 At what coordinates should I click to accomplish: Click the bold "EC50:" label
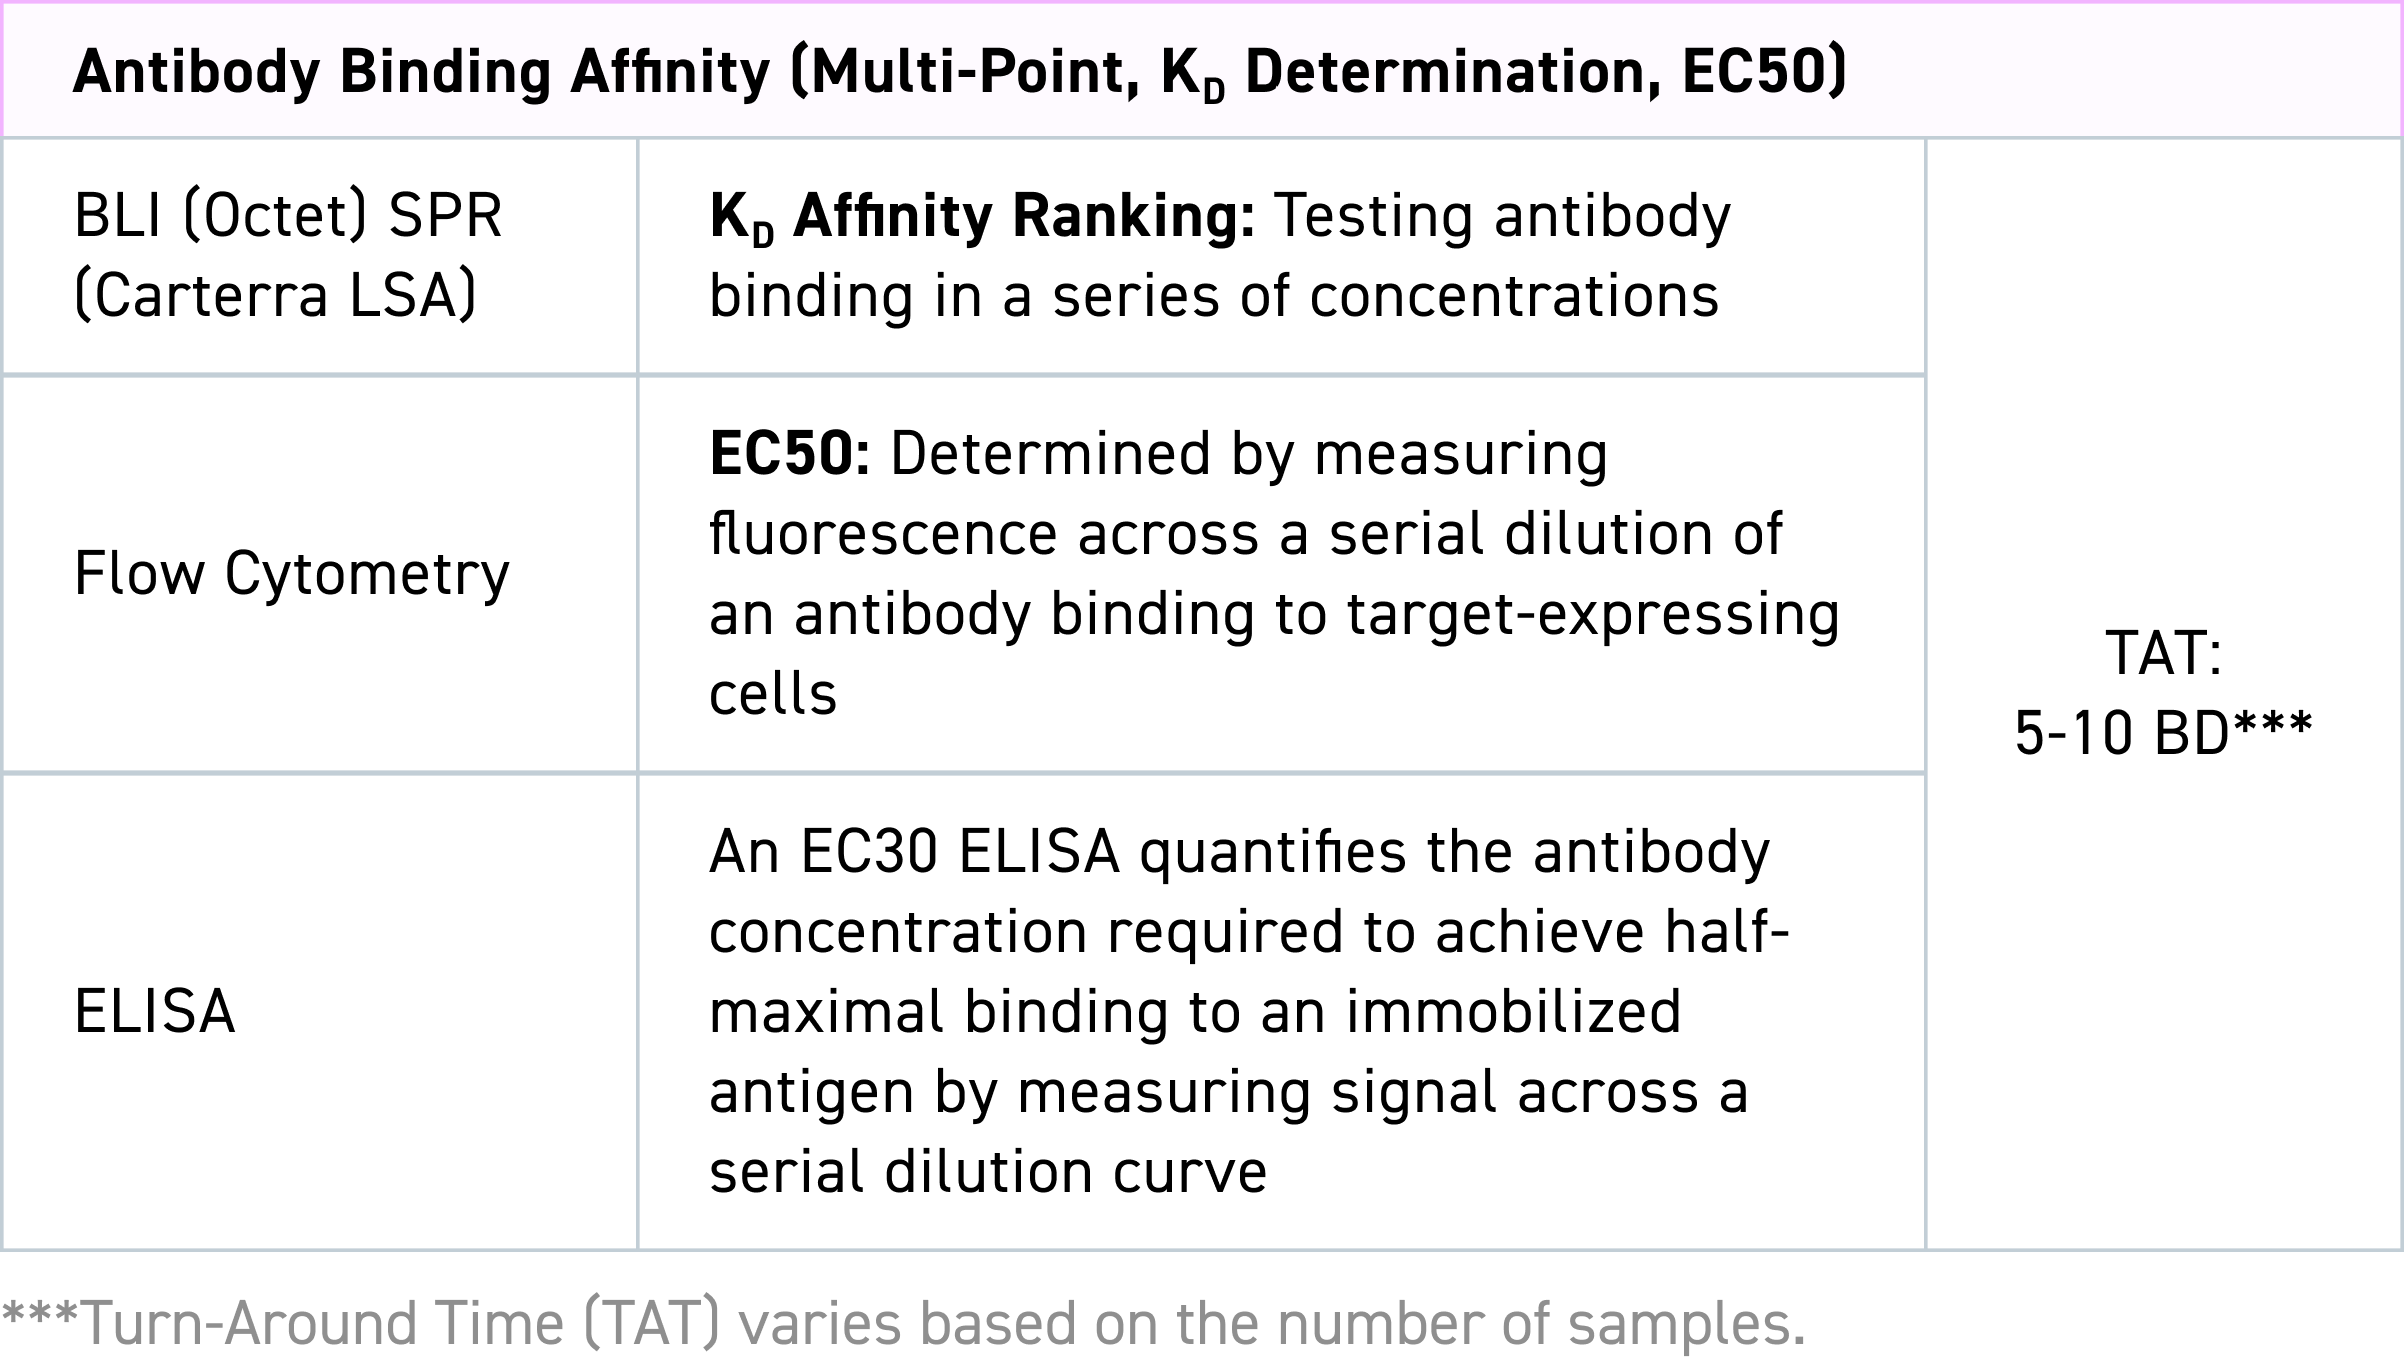point(790,454)
